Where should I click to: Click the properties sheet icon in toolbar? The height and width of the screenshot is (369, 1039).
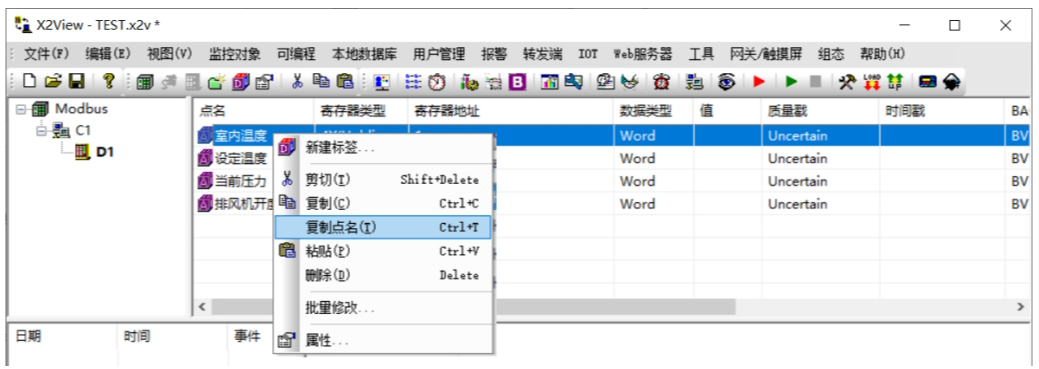(264, 81)
